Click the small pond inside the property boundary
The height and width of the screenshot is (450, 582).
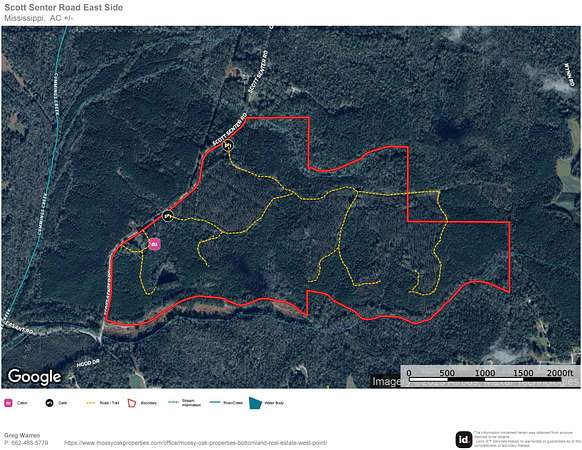[167, 277]
